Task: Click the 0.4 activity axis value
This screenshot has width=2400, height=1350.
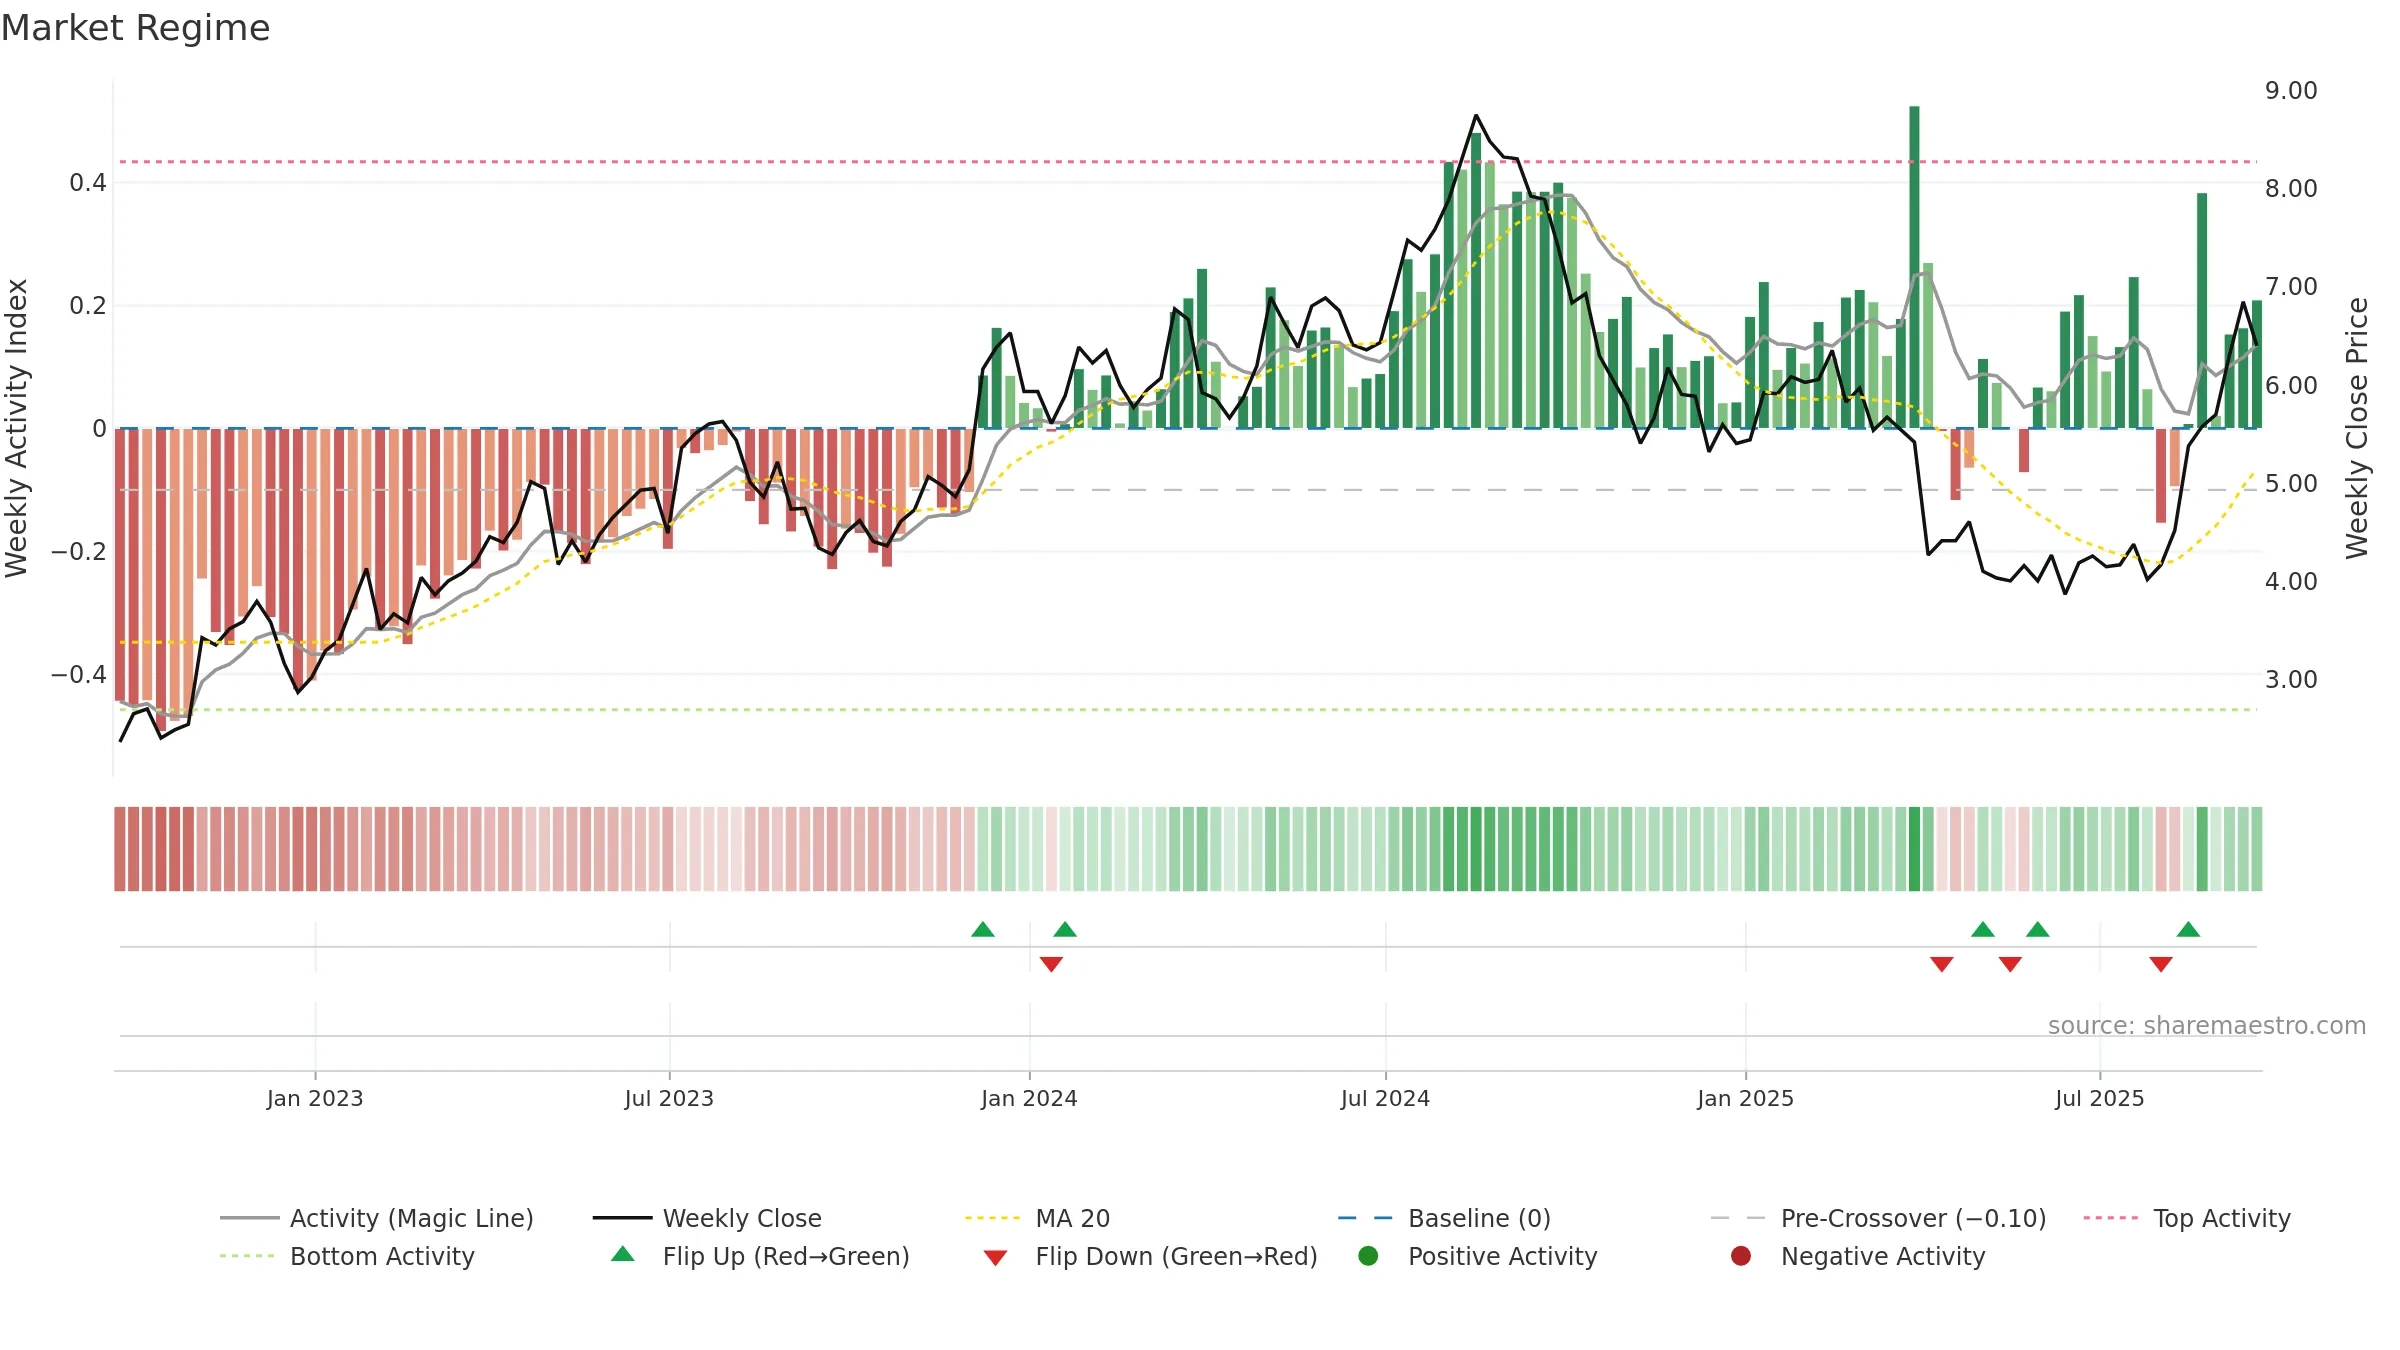Action: click(88, 182)
